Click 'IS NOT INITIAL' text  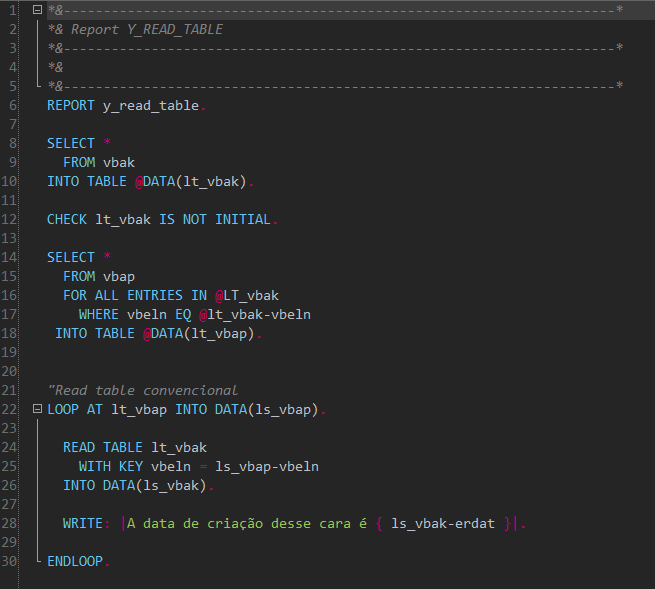pos(215,219)
